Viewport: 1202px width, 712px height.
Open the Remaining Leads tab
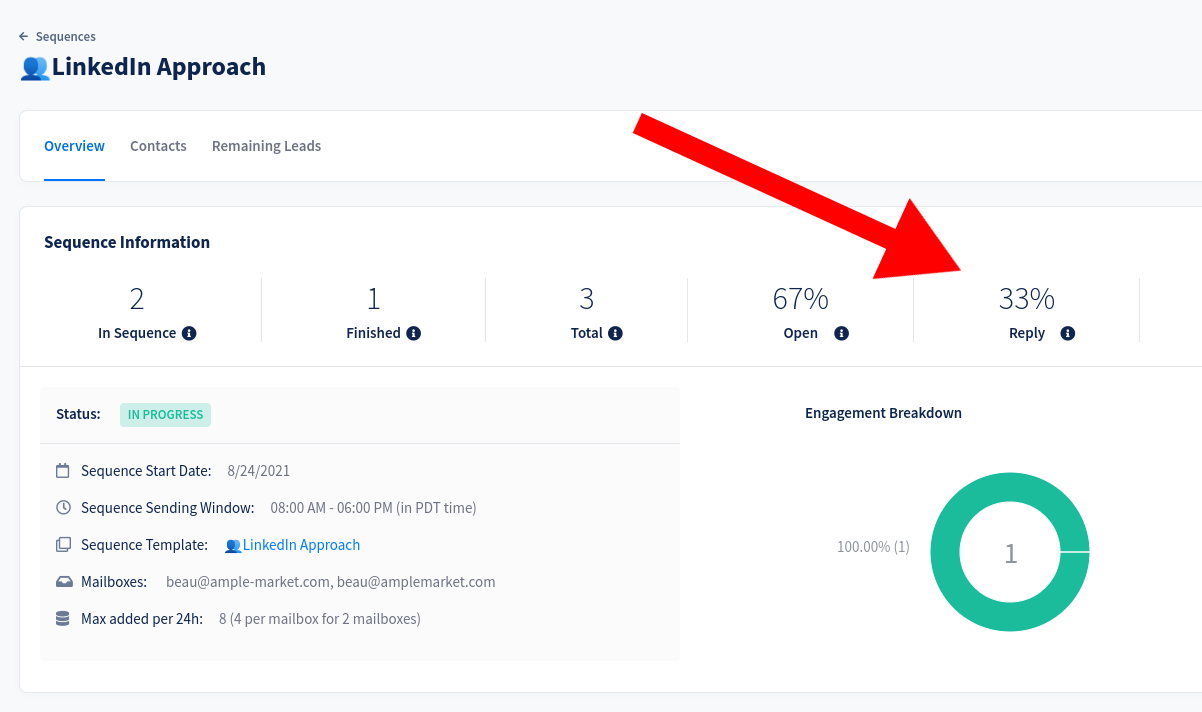267,146
